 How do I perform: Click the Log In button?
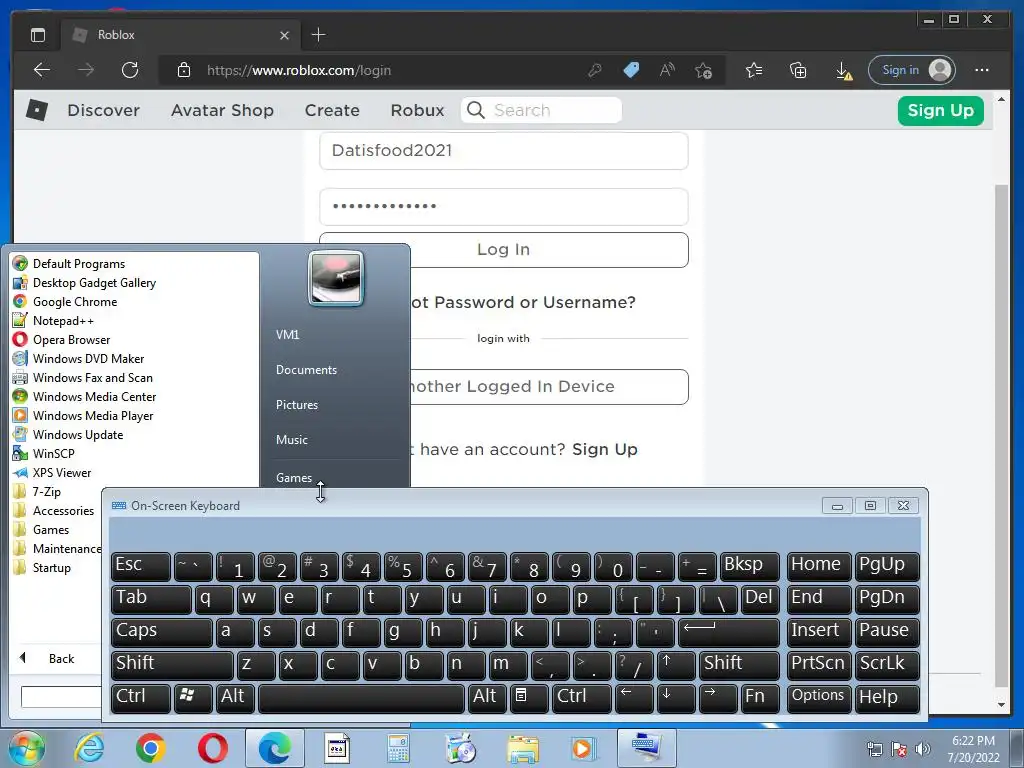pyautogui.click(x=504, y=249)
